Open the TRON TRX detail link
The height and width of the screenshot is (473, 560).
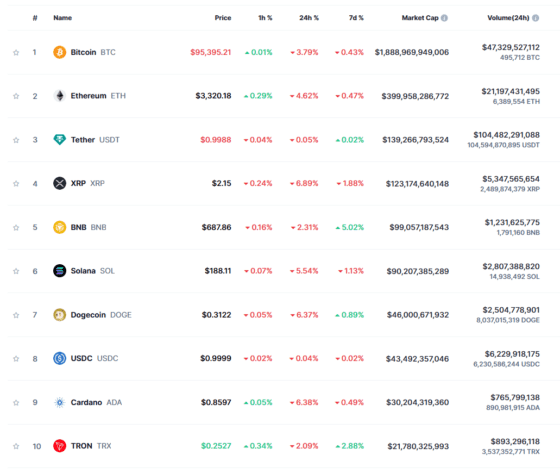(91, 446)
